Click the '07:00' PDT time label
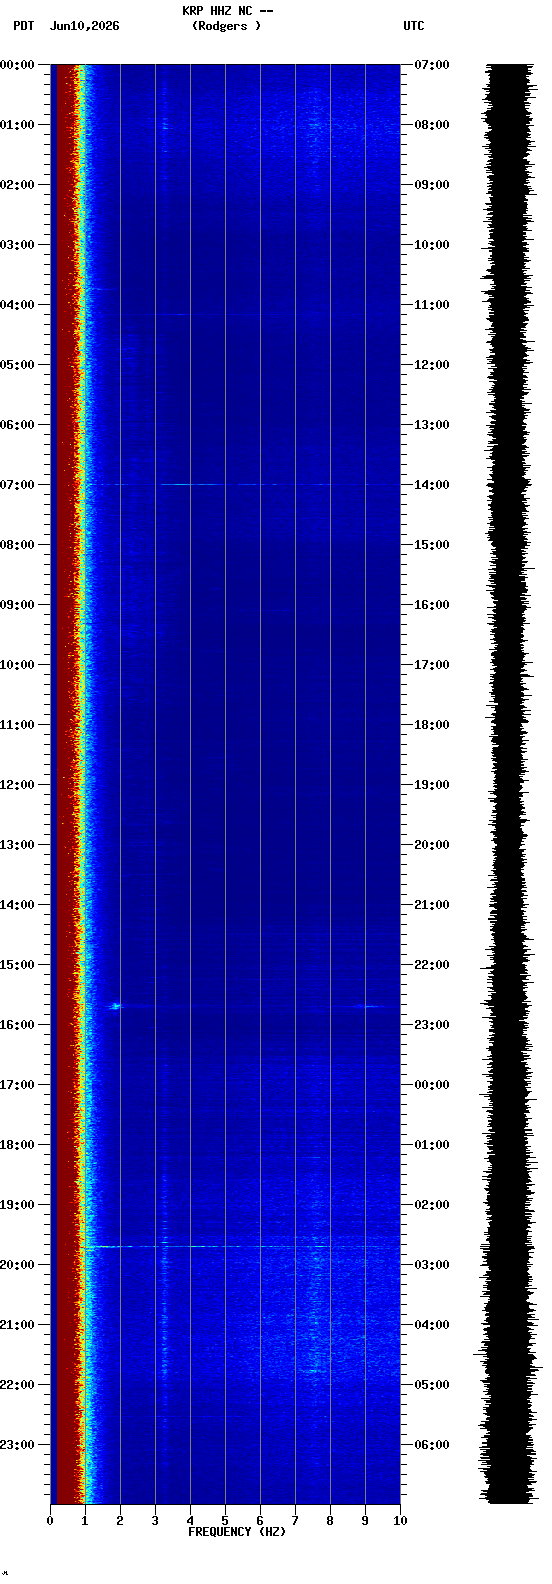The image size is (552, 1584). pos(17,485)
